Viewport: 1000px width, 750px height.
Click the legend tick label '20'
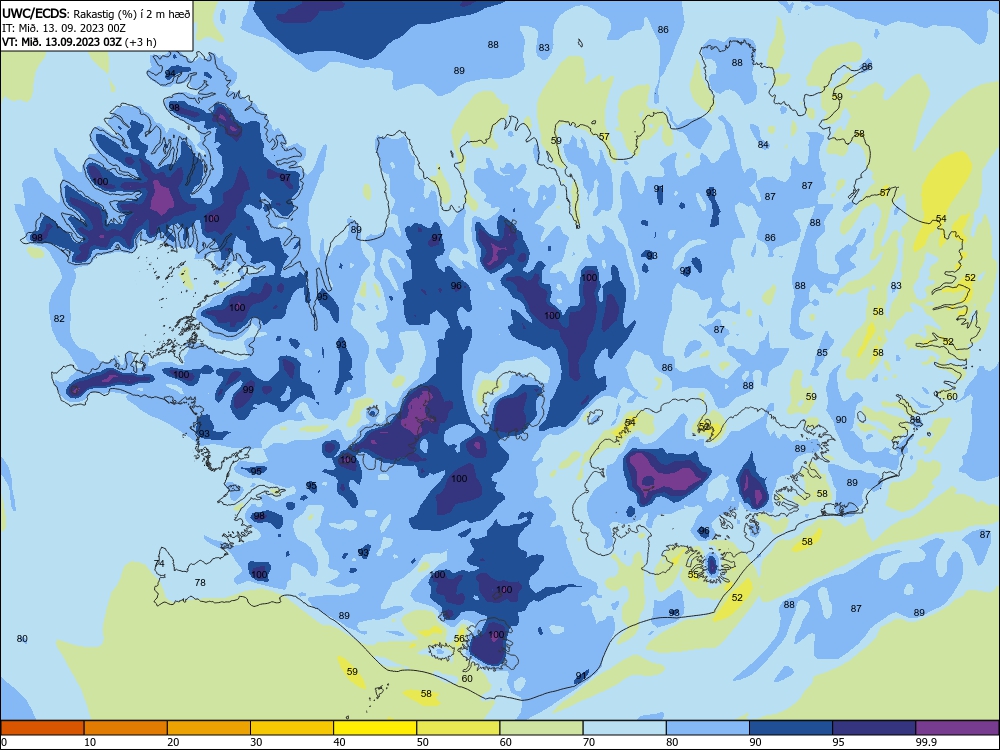173,742
